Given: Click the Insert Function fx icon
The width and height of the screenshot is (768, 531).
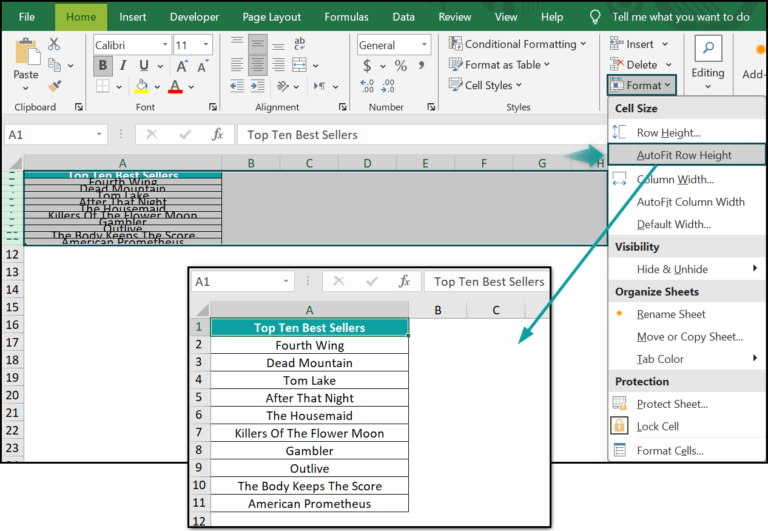Looking at the screenshot, I should 217,135.
